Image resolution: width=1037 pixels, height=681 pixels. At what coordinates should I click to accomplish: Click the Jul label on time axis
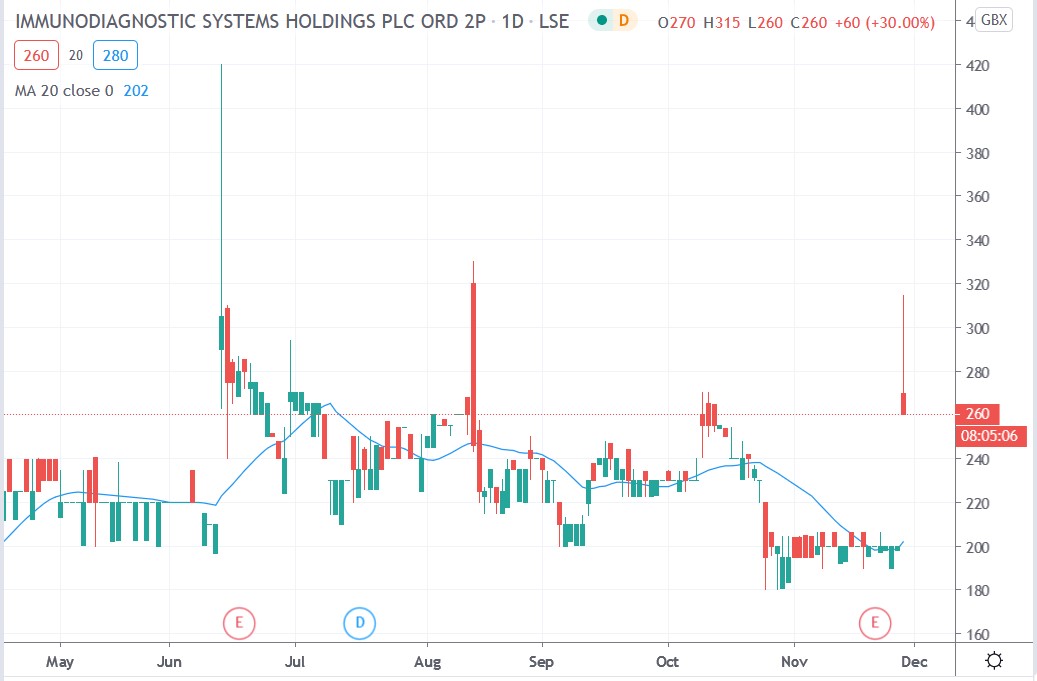(295, 662)
